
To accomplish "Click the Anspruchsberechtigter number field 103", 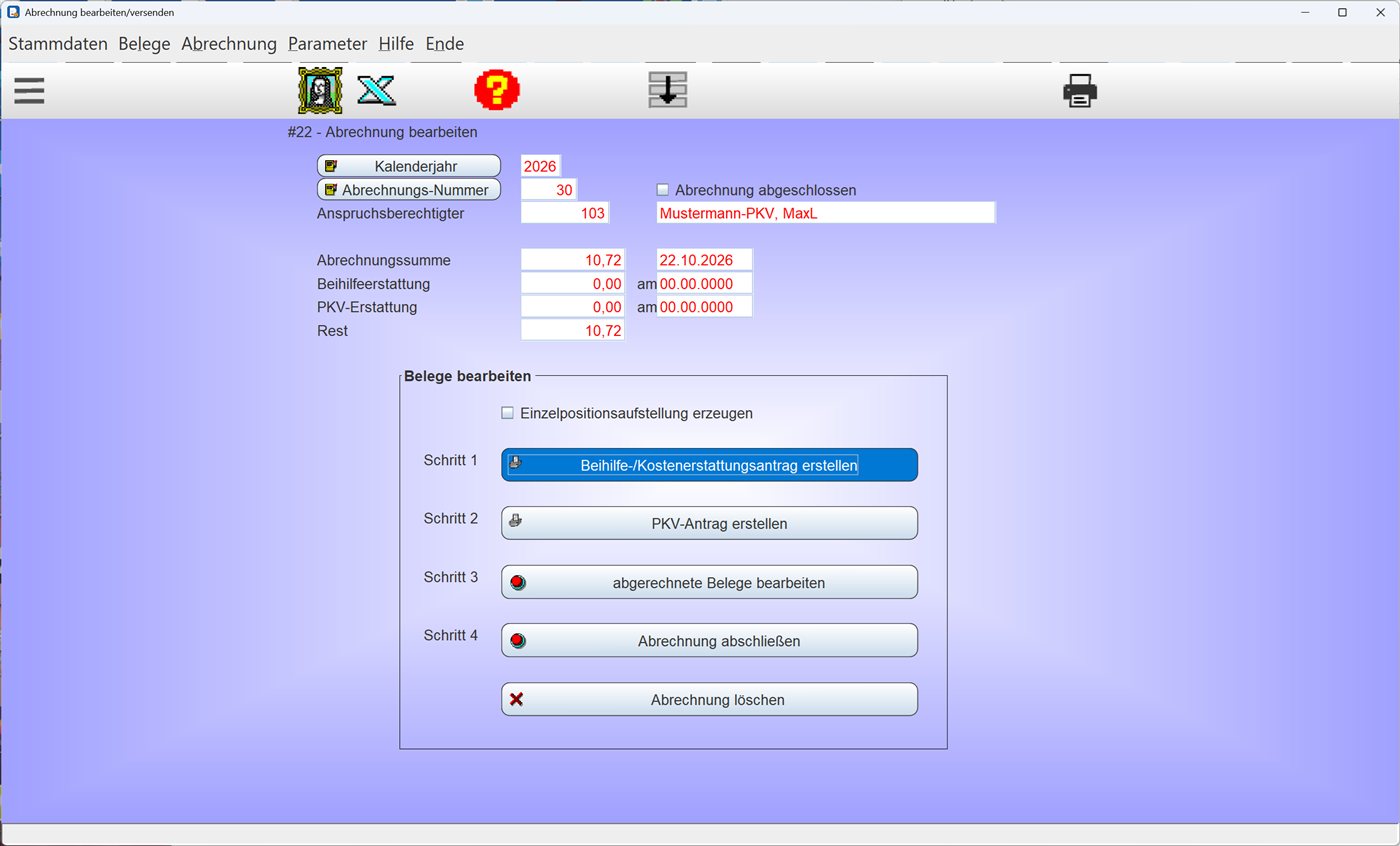I will pyautogui.click(x=565, y=213).
